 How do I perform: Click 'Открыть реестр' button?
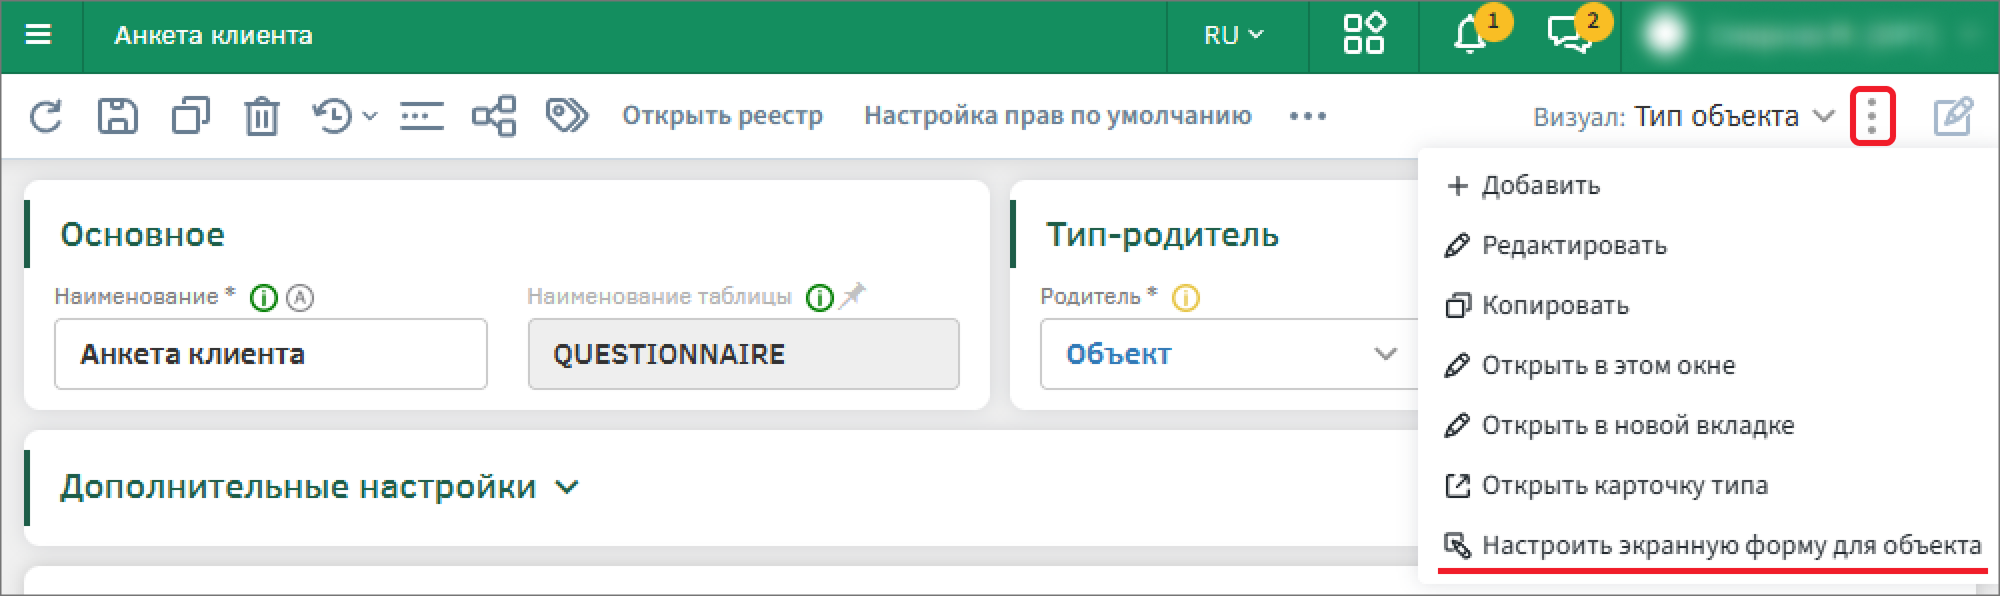tap(722, 116)
